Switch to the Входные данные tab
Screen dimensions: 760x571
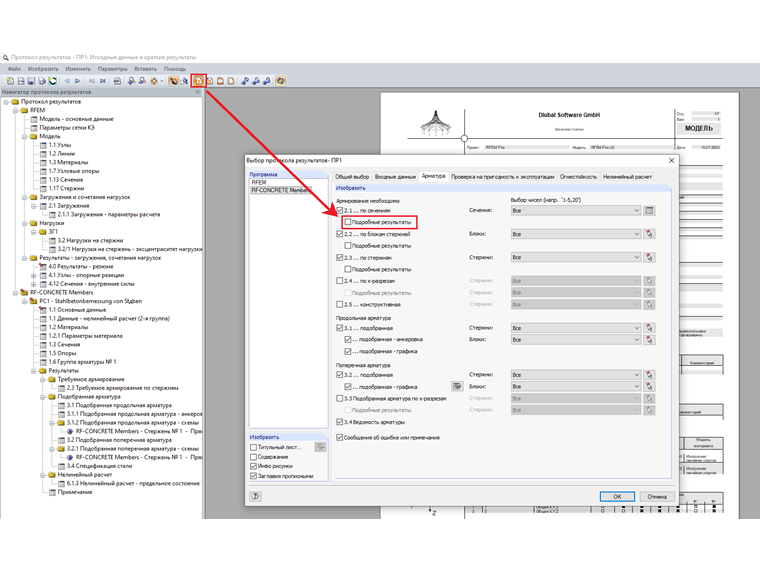tap(395, 177)
